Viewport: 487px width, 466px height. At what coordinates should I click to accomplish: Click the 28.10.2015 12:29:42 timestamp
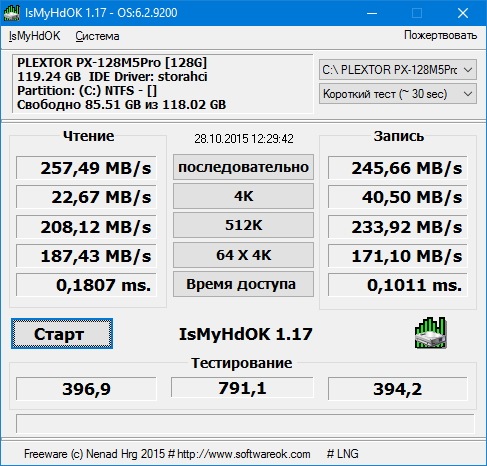pos(244,139)
